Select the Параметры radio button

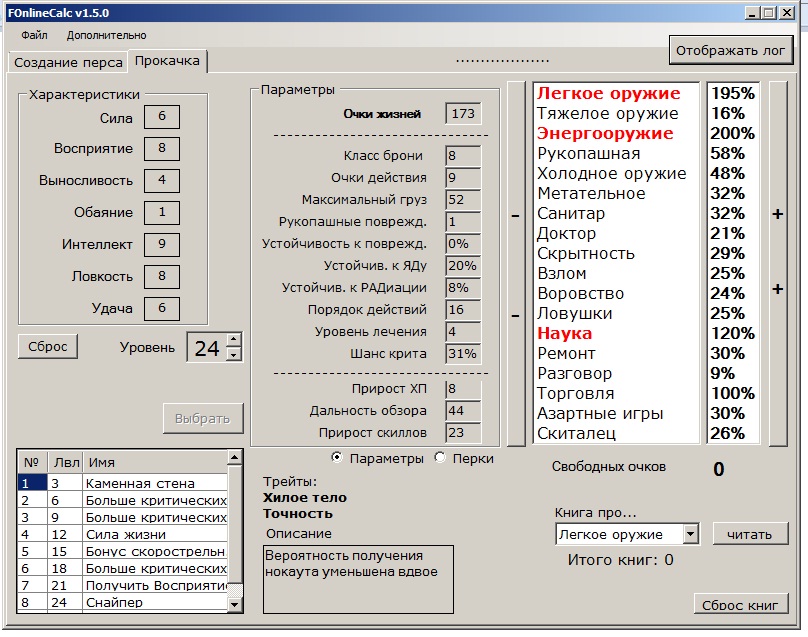click(x=337, y=458)
